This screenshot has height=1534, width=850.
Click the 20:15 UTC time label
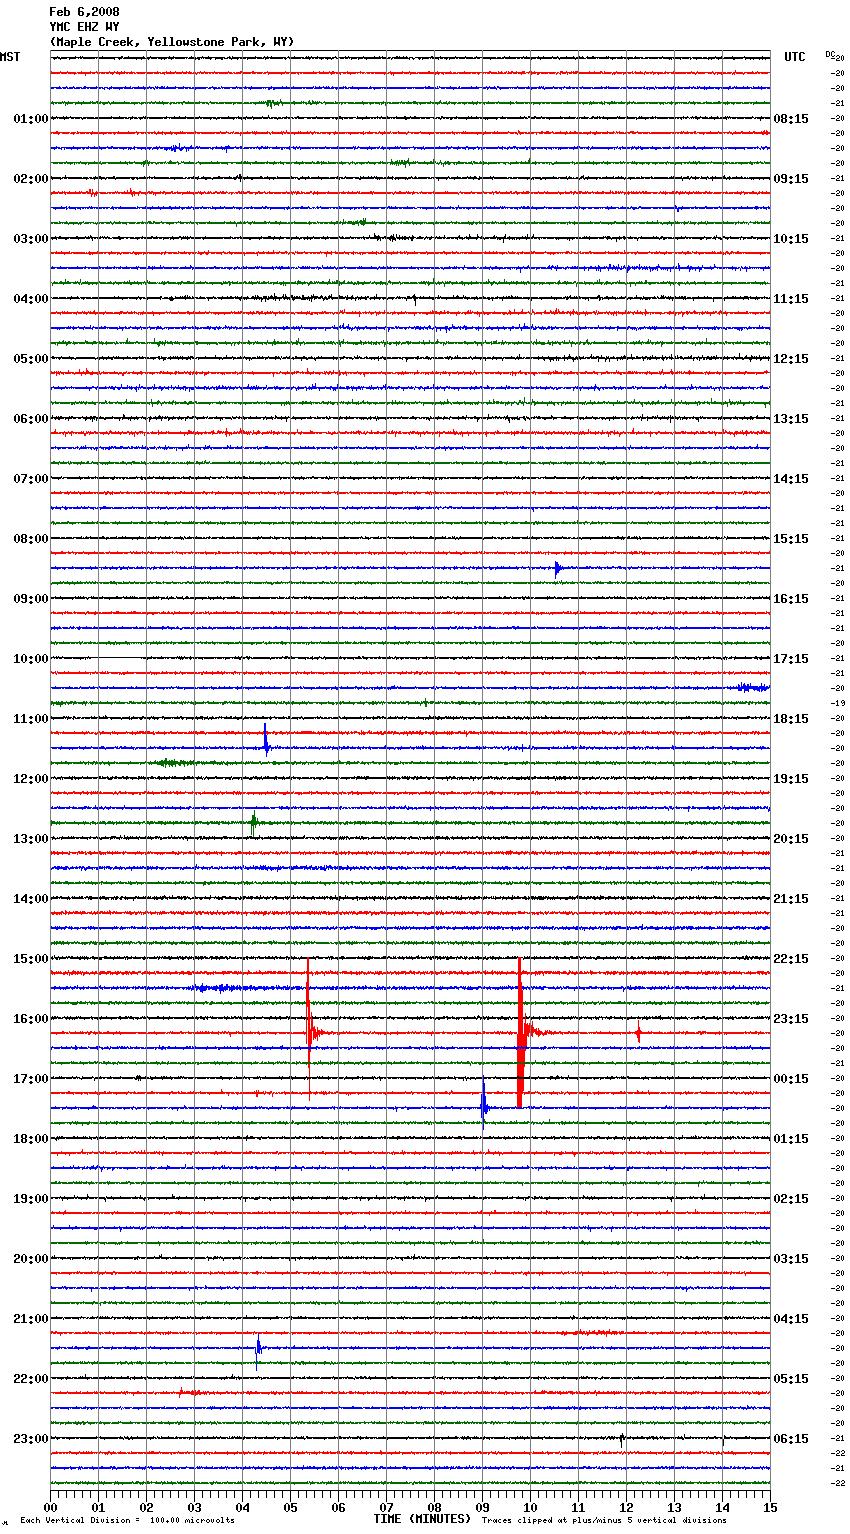point(791,839)
